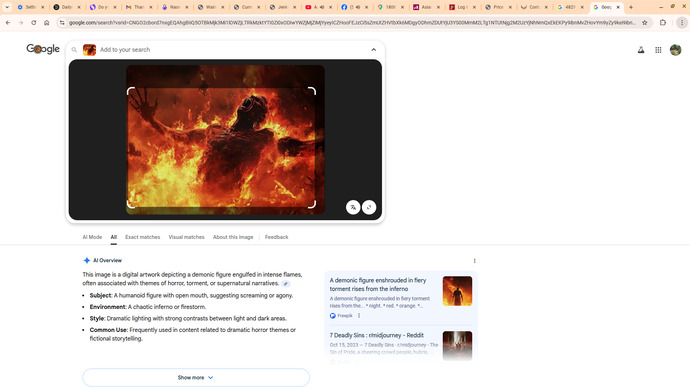690x388 pixels.
Task: Switch to the Exact matches tab
Action: (143, 237)
